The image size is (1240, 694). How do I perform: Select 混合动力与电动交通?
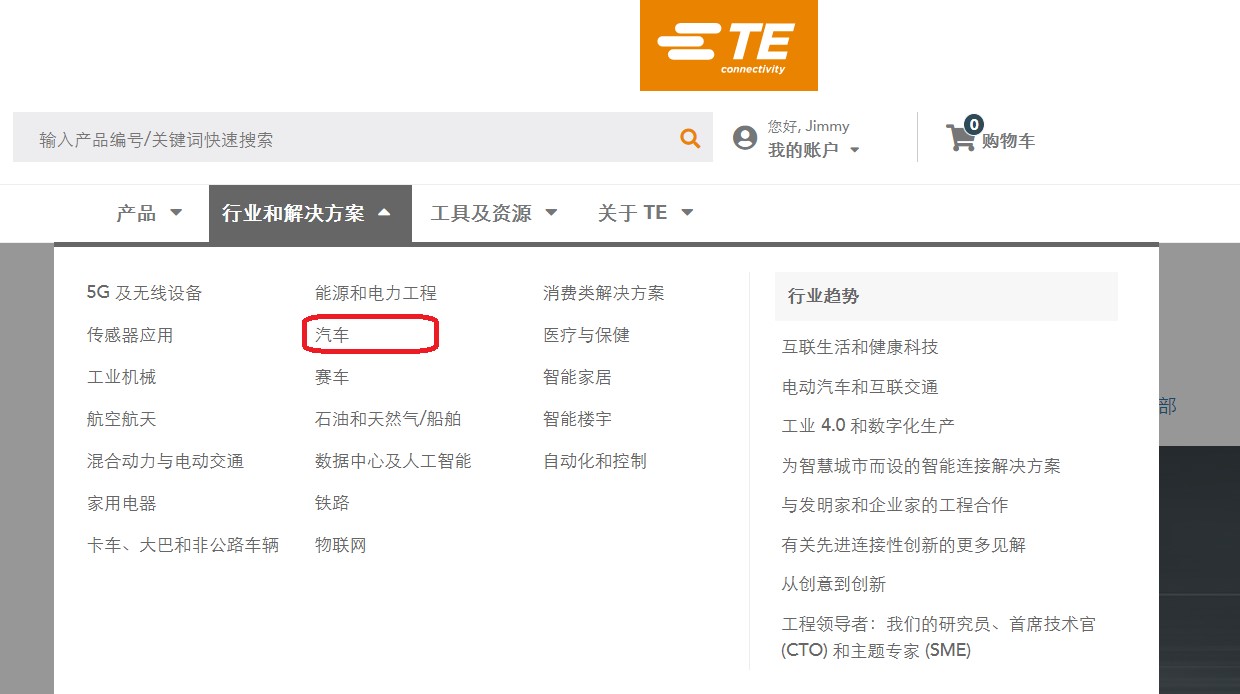pyautogui.click(x=165, y=461)
